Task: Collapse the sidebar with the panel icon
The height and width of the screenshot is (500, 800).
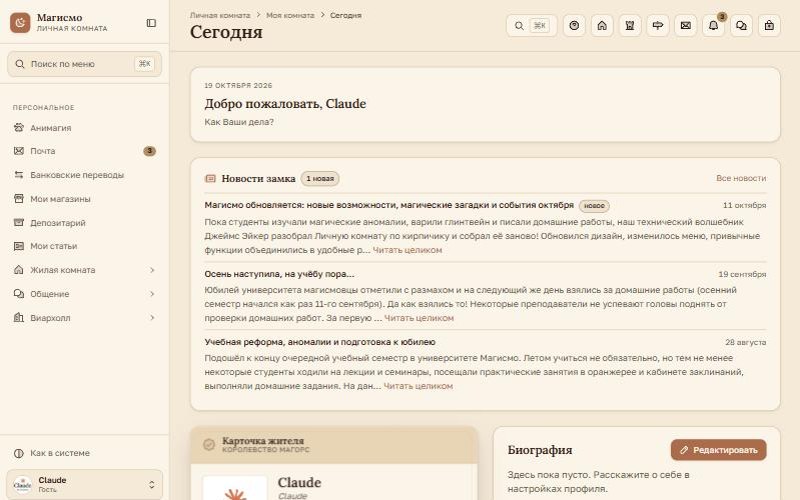Action: coord(151,23)
